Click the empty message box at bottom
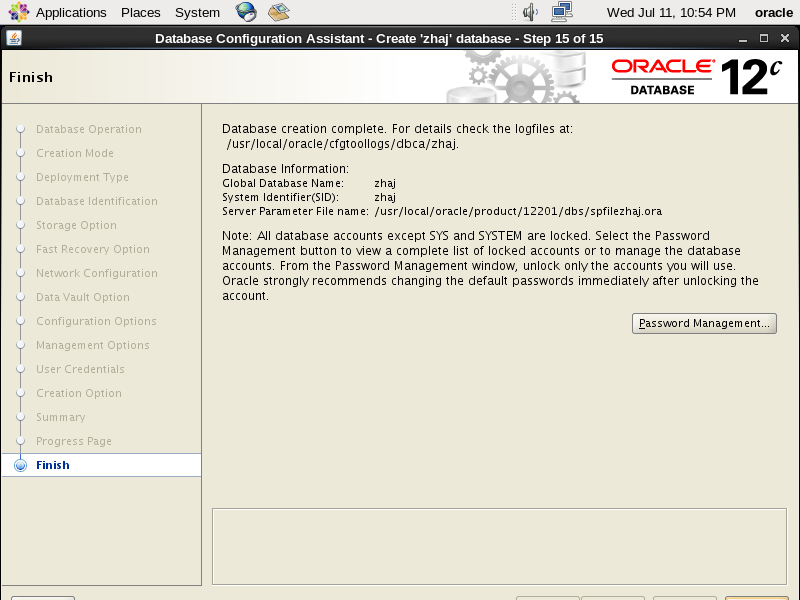The image size is (800, 600). (x=499, y=546)
